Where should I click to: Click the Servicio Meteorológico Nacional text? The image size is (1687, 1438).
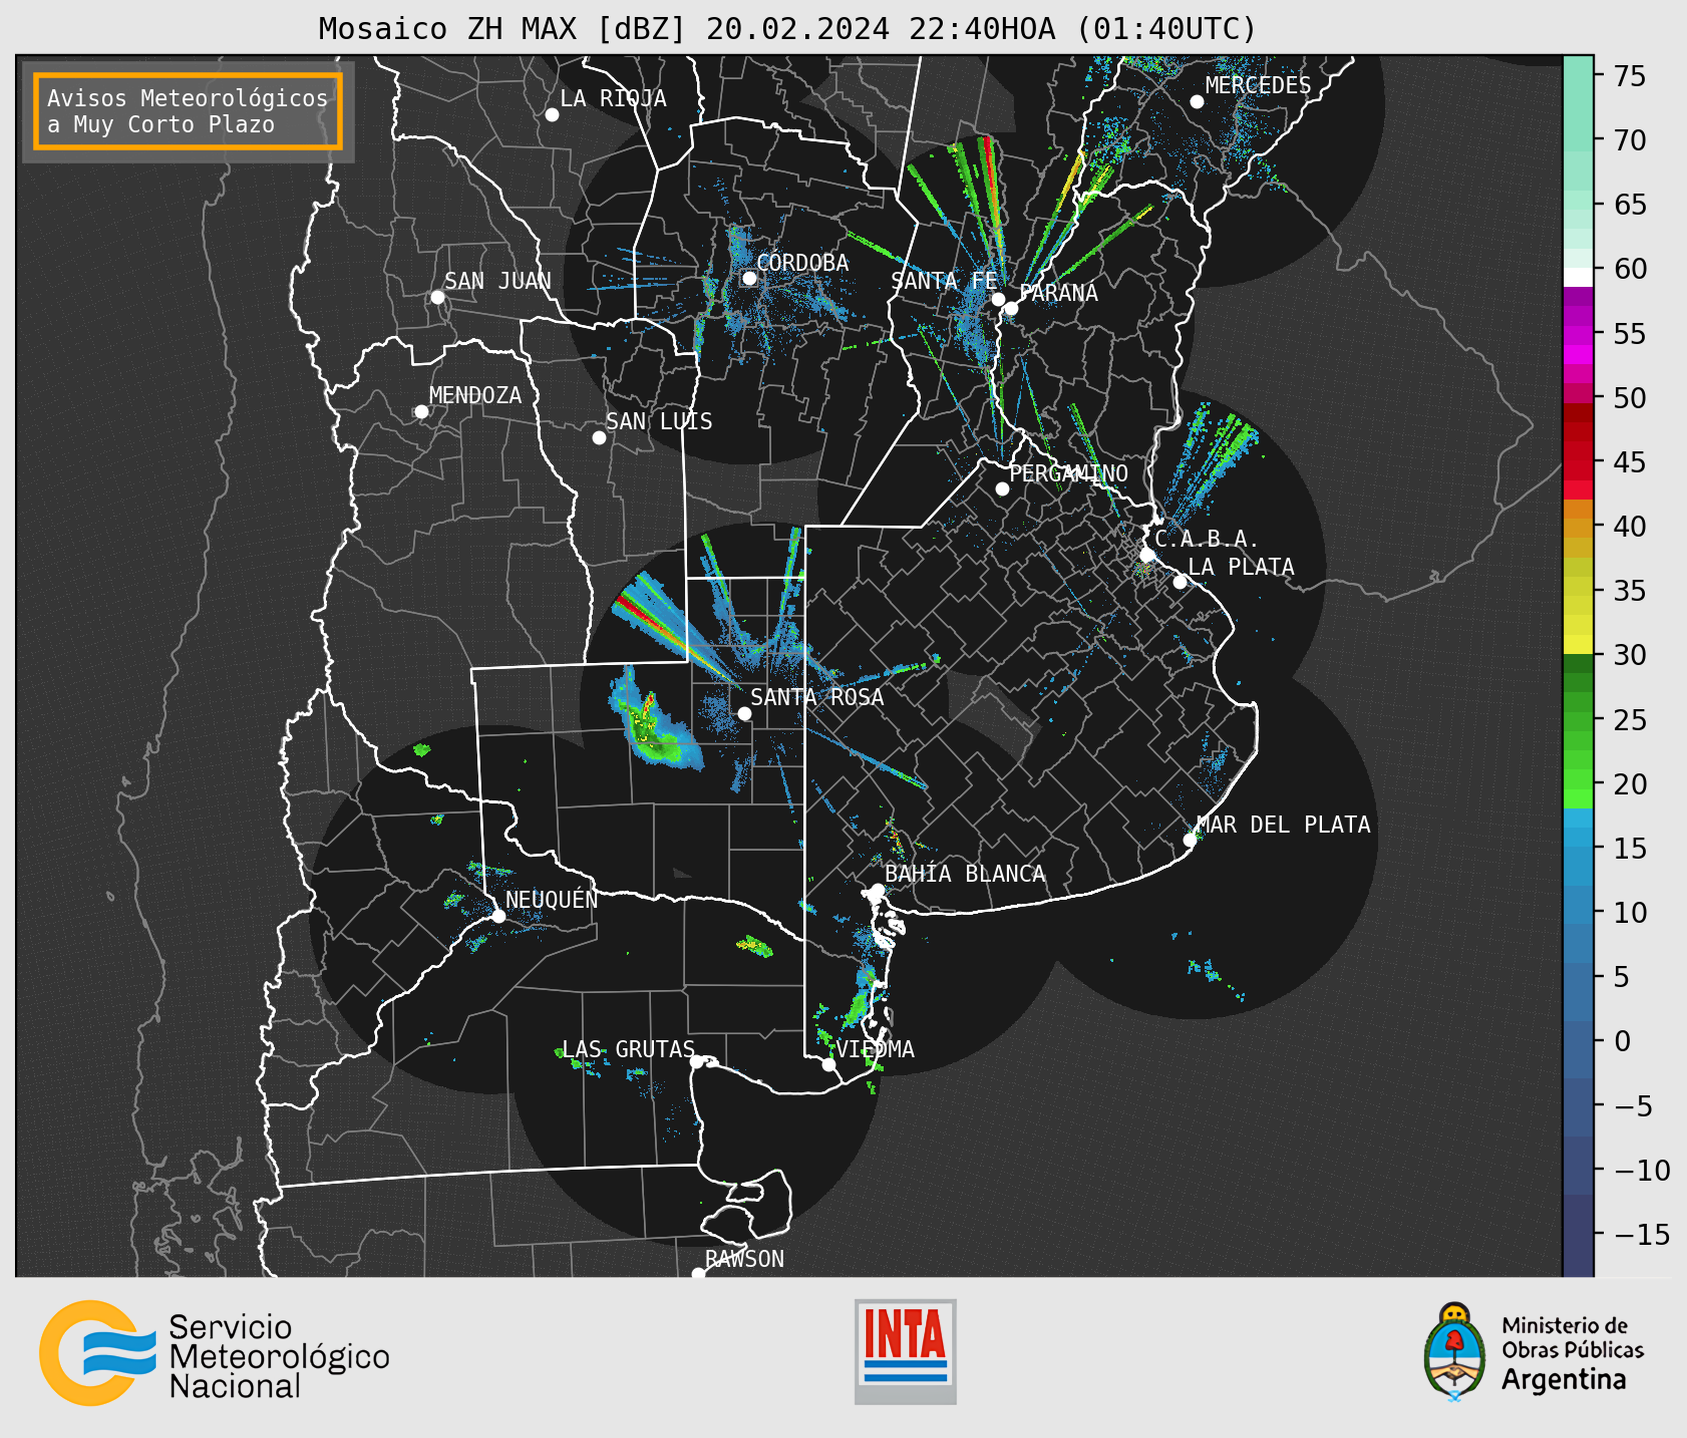click(x=279, y=1356)
